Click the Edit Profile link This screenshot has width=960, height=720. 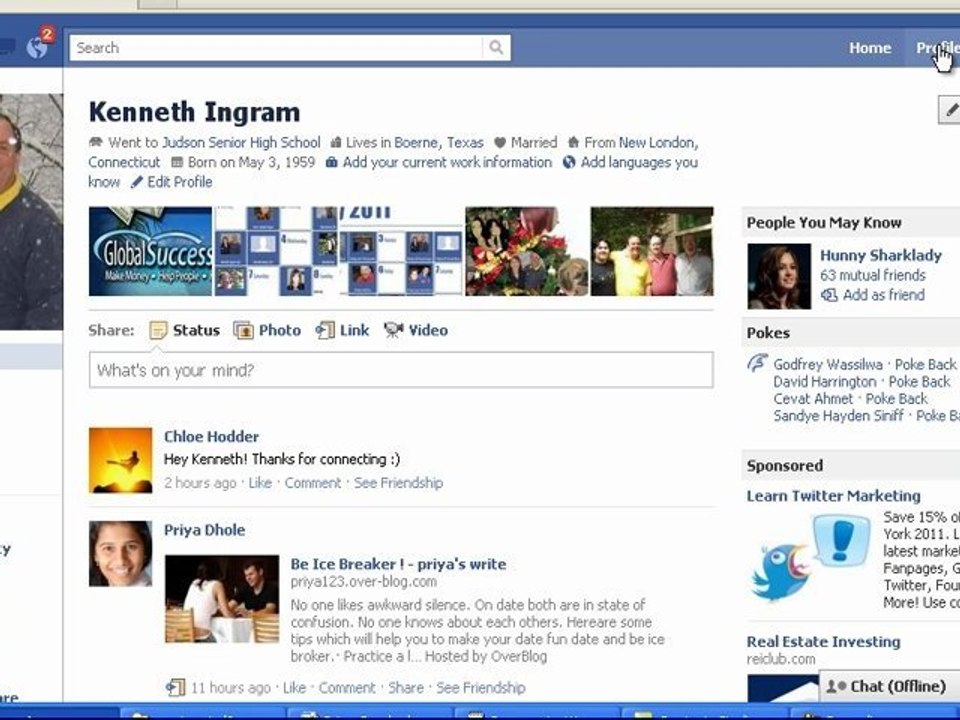click(x=179, y=182)
